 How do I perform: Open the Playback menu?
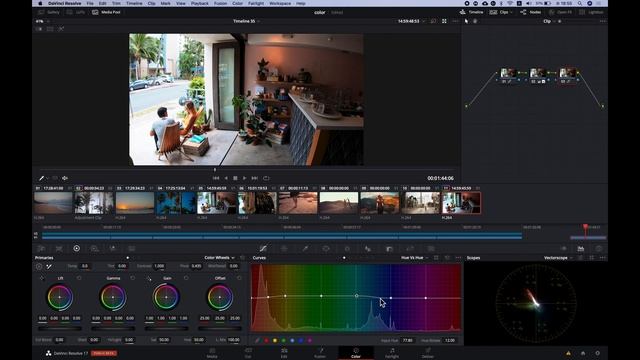pyautogui.click(x=200, y=3)
